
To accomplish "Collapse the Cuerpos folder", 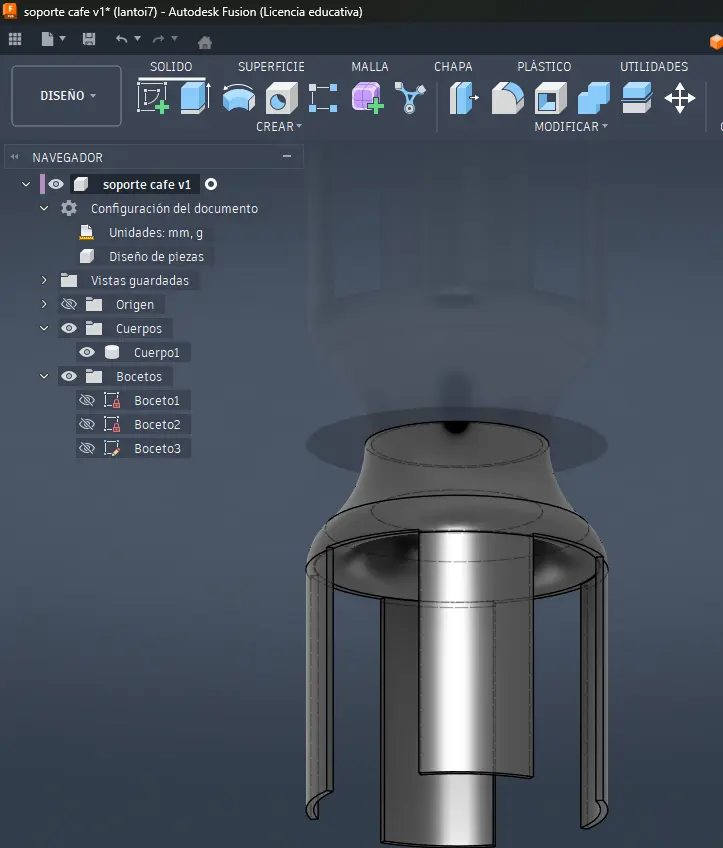I will coord(44,328).
